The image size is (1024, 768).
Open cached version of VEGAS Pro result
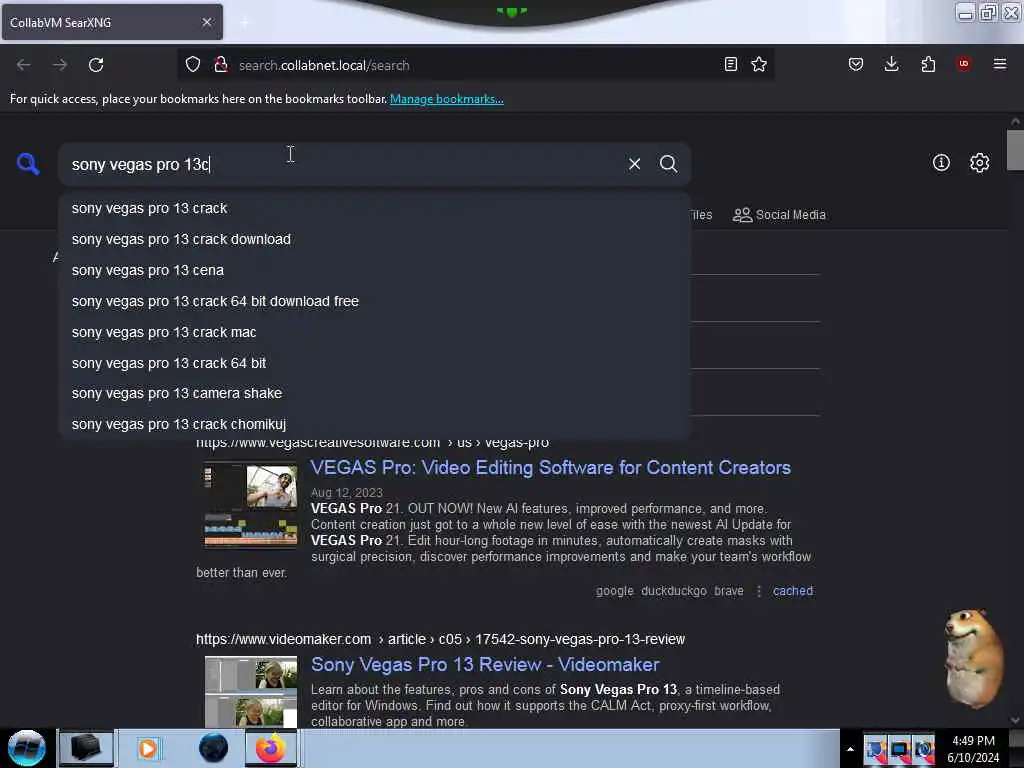tap(793, 591)
